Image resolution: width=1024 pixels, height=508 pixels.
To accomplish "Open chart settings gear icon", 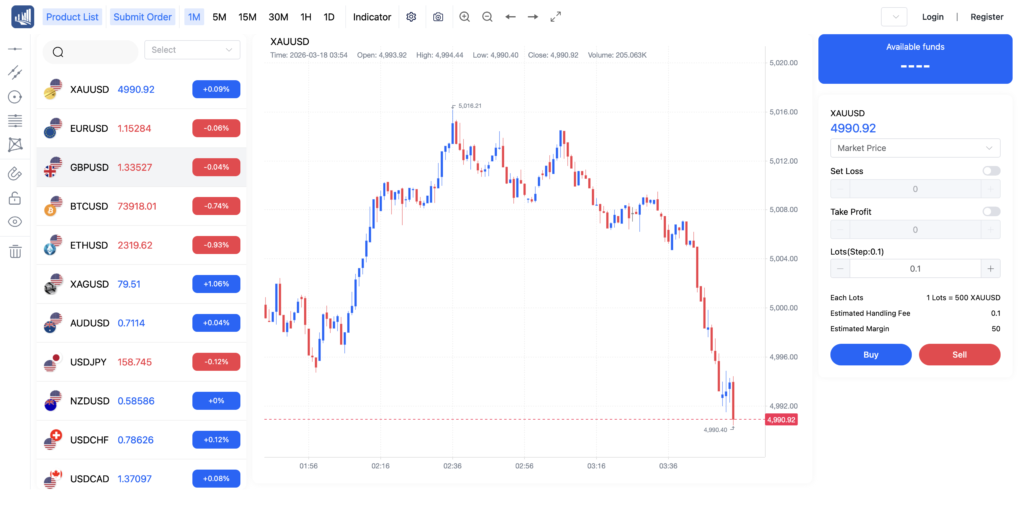I will coord(411,17).
